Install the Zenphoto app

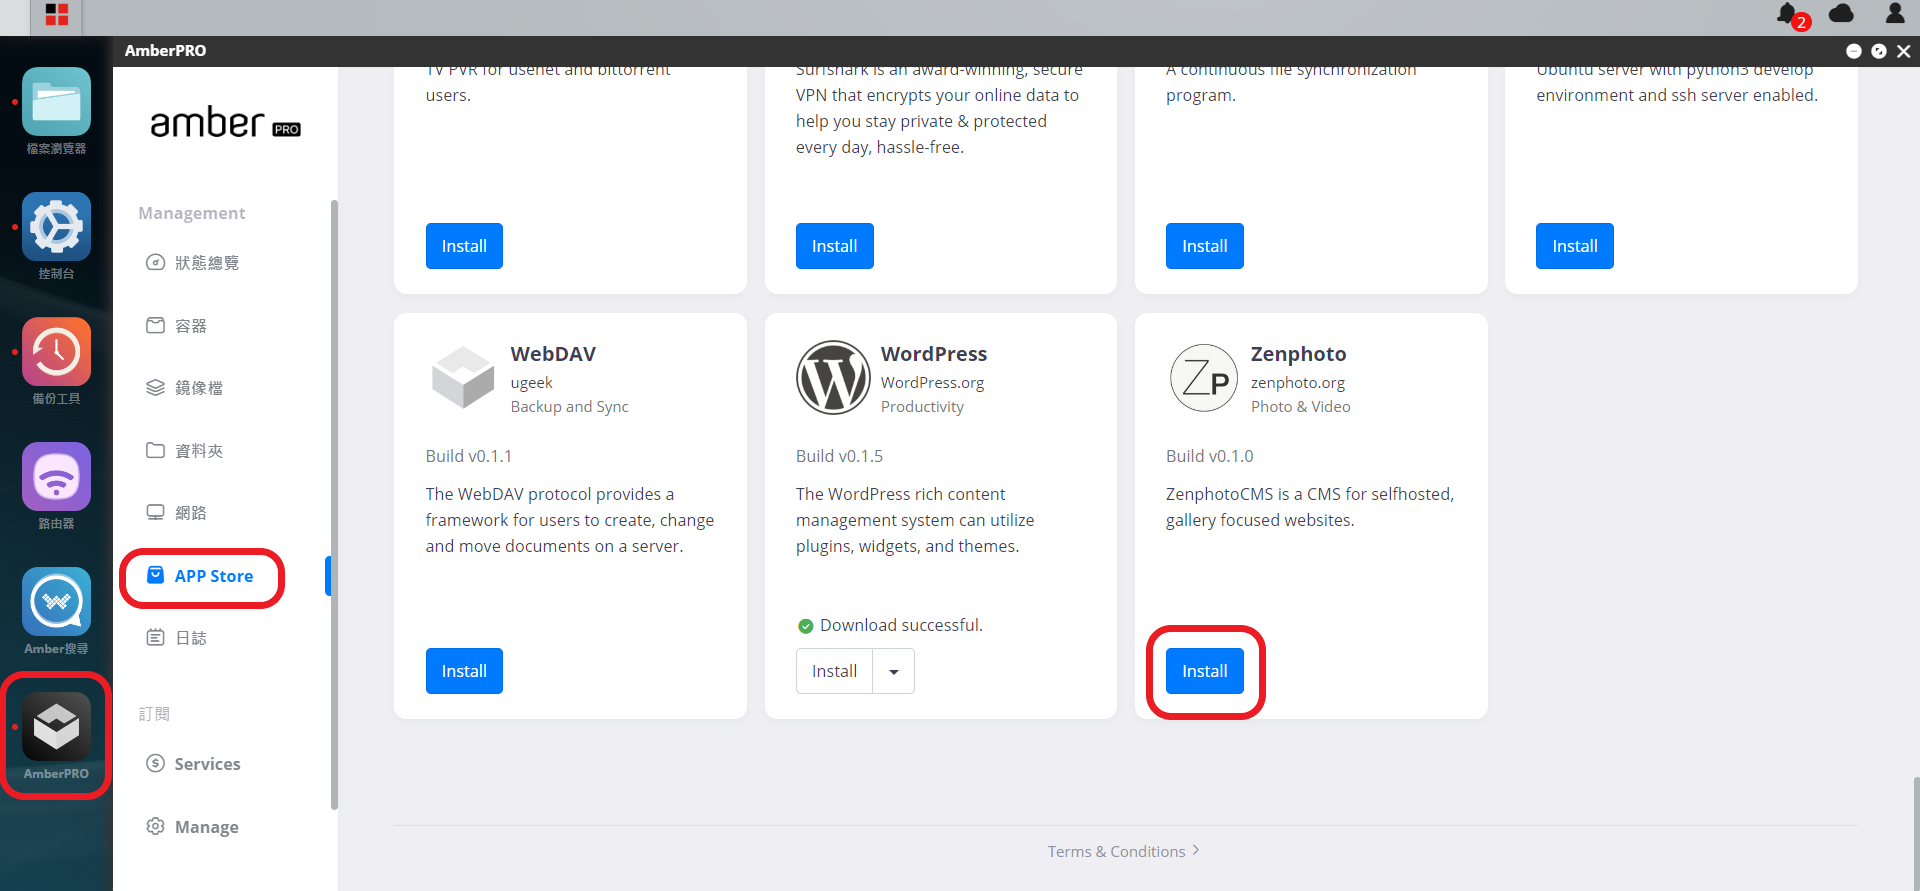pos(1204,671)
